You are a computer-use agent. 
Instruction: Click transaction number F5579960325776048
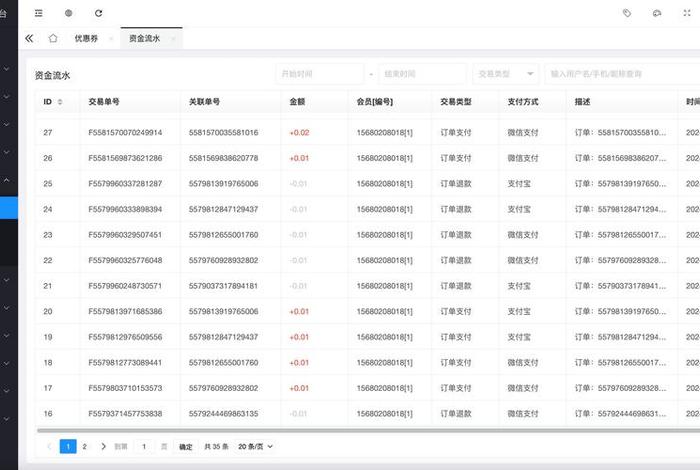pos(125,260)
